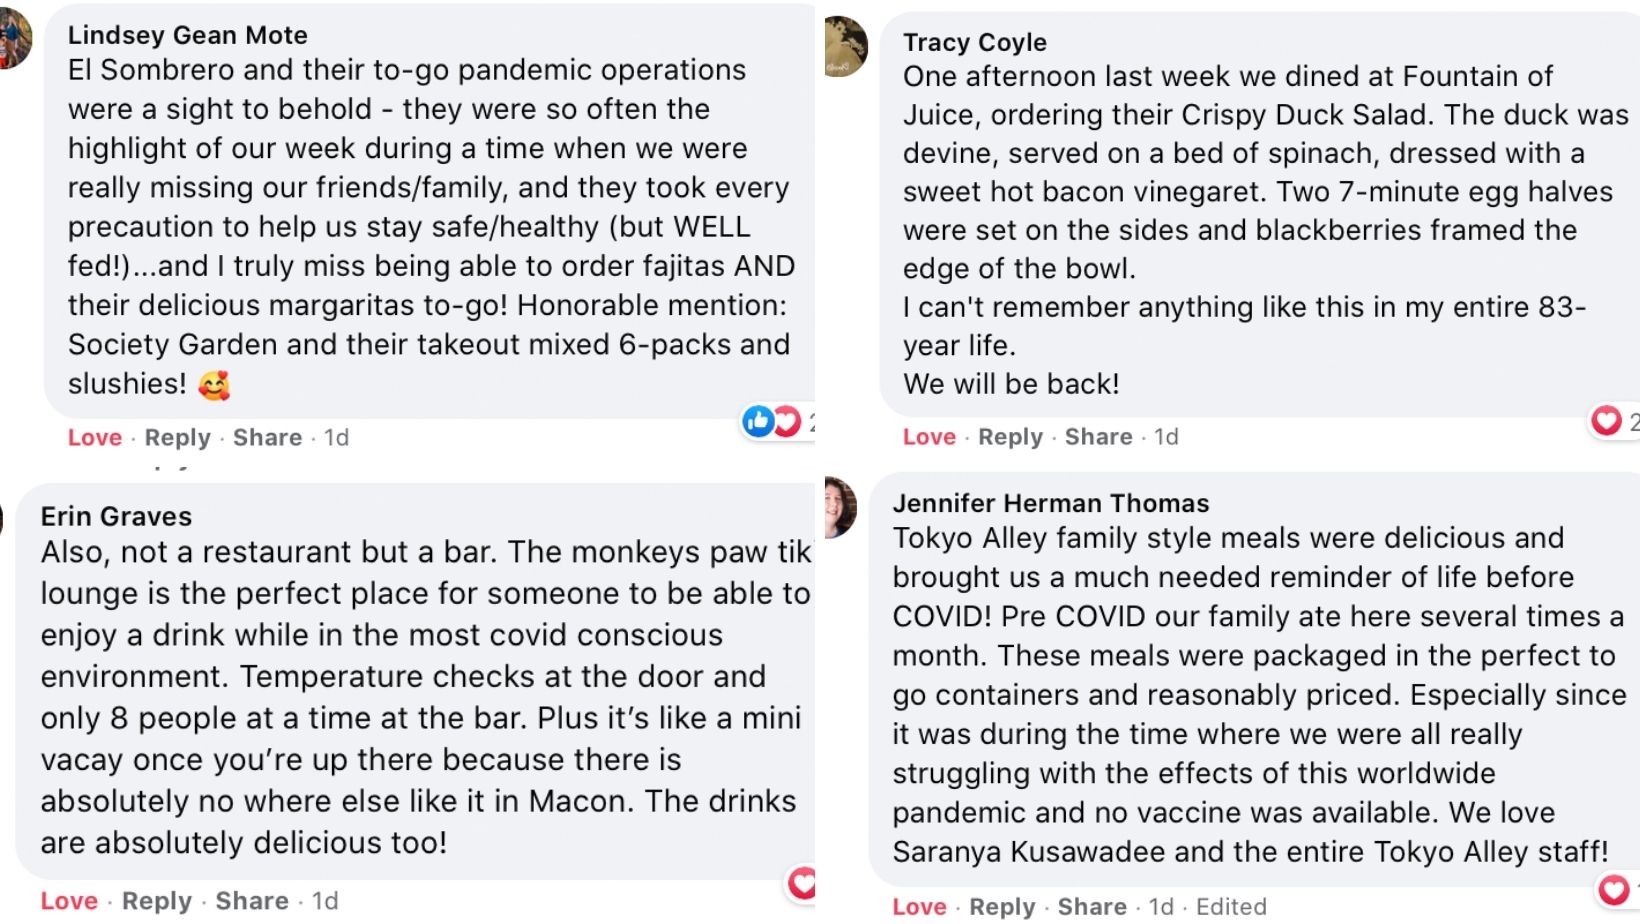
Task: Click Lindsey Gean Mote's profile picture
Action: click(15, 38)
